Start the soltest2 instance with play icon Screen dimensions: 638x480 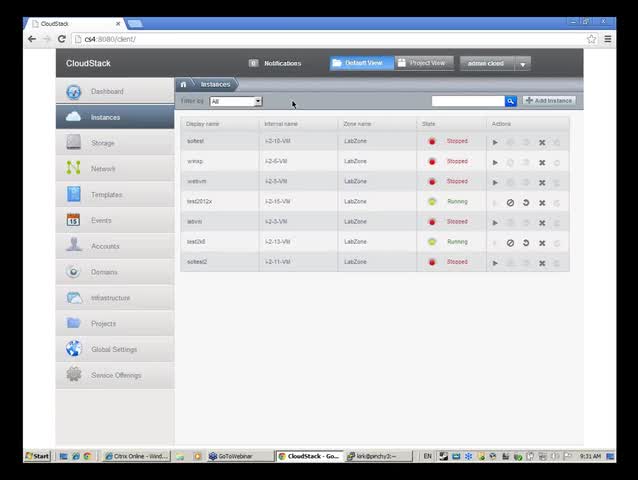pos(495,263)
